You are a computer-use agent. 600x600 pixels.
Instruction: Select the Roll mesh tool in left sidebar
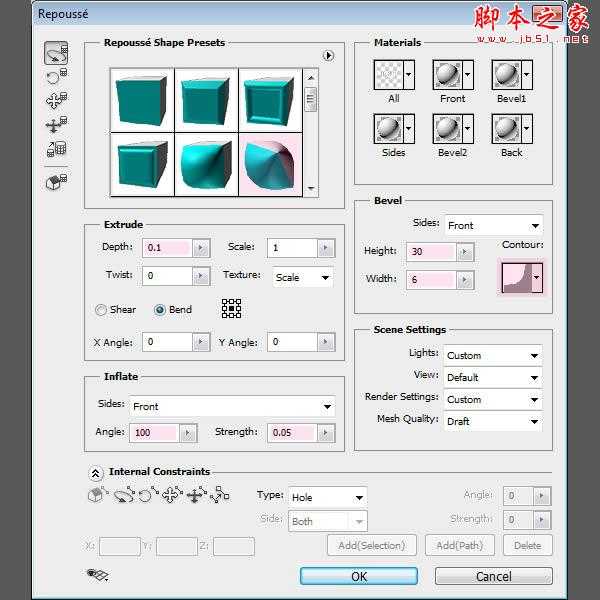pyautogui.click(x=56, y=77)
